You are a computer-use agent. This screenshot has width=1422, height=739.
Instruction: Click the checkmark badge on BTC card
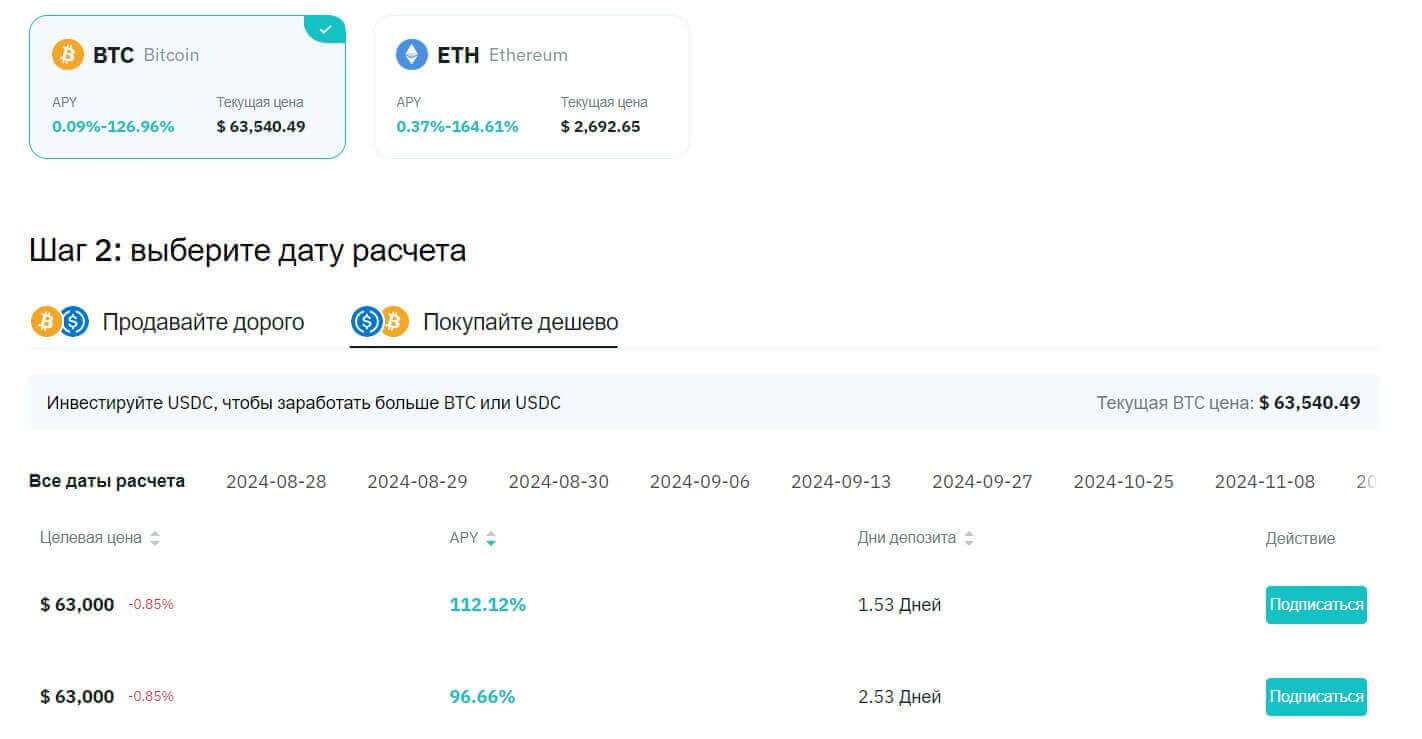click(x=325, y=30)
